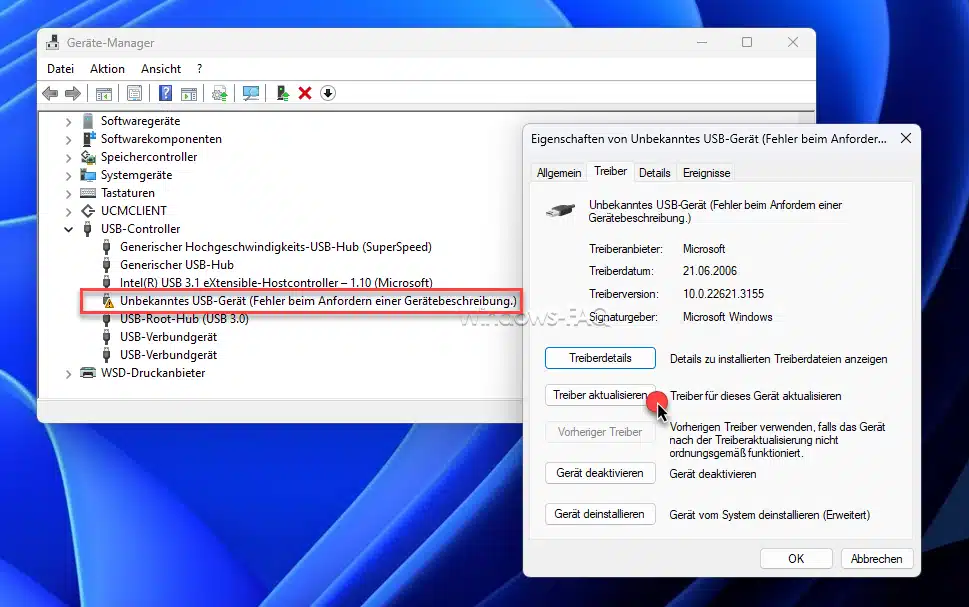Select the Generischer USB-Hub label
Screen dimensions: 969x607
(x=177, y=265)
